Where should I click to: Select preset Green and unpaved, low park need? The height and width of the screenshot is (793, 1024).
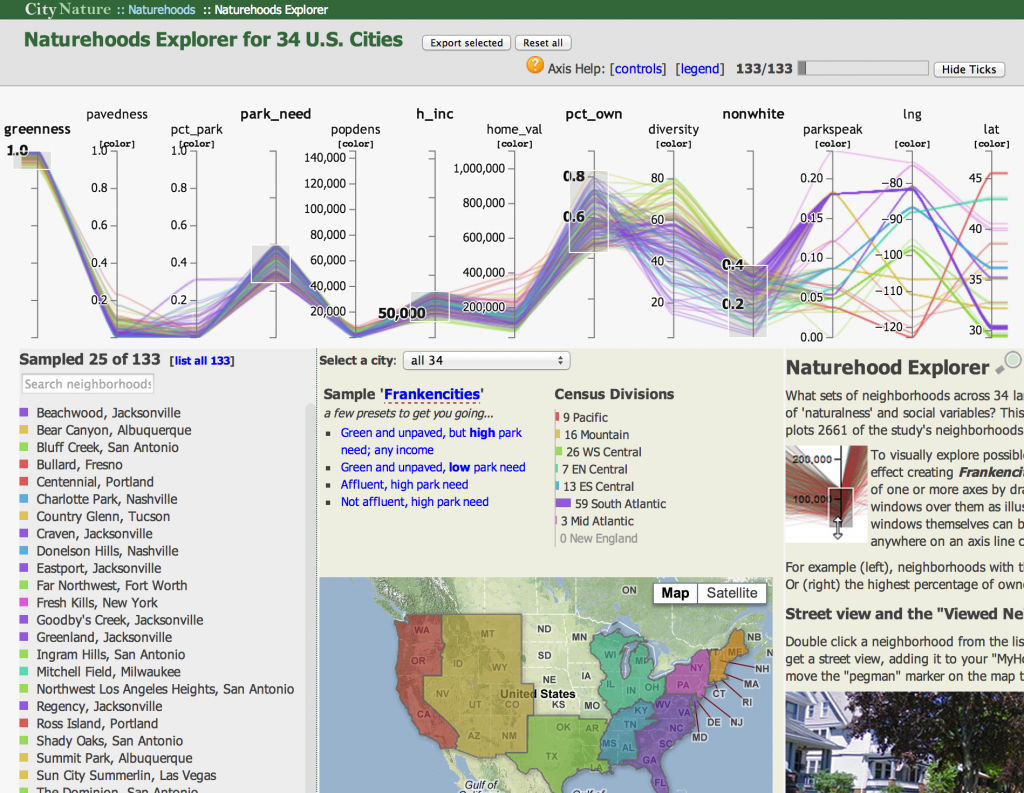tap(432, 467)
